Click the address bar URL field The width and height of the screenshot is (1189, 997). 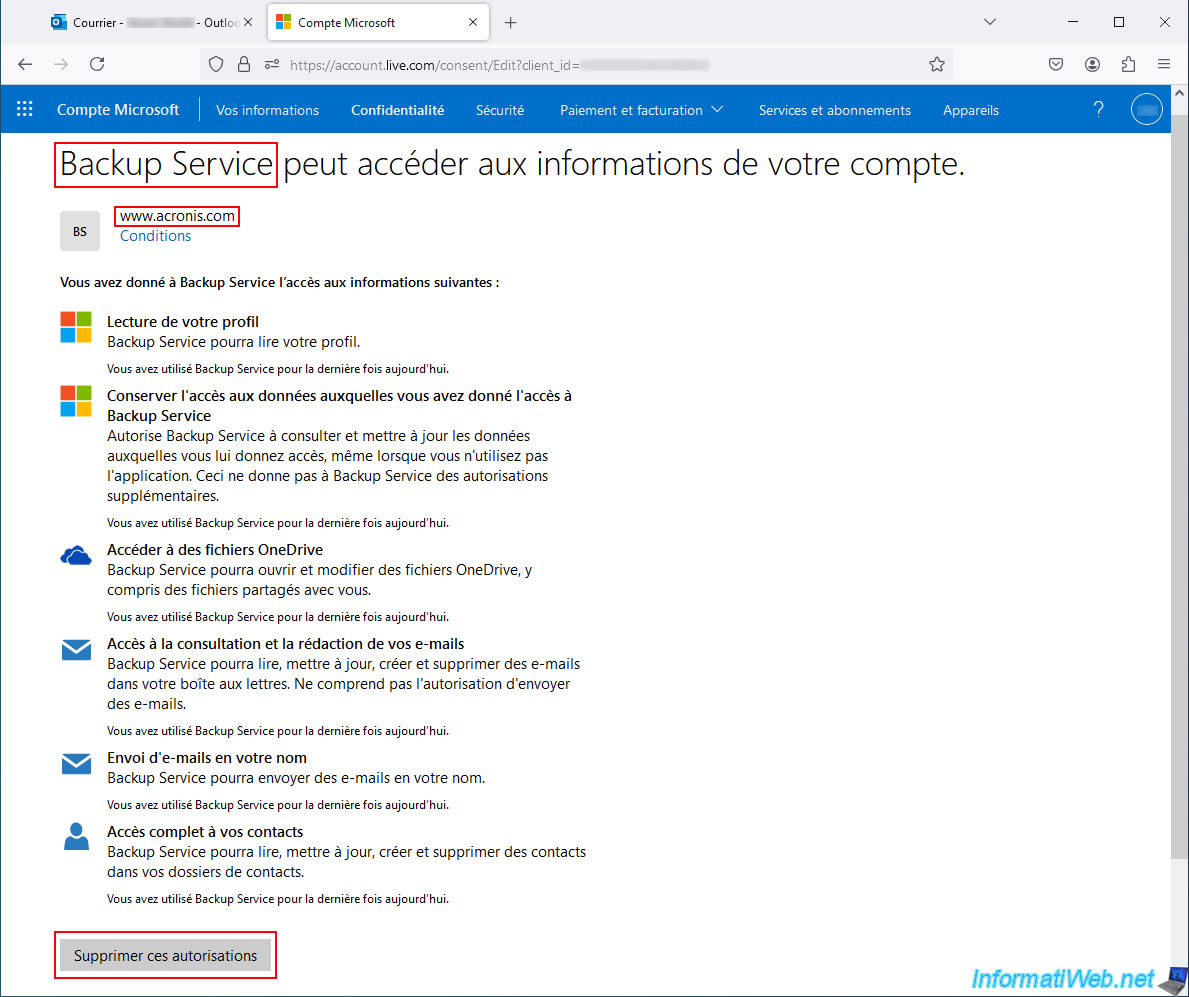click(576, 64)
